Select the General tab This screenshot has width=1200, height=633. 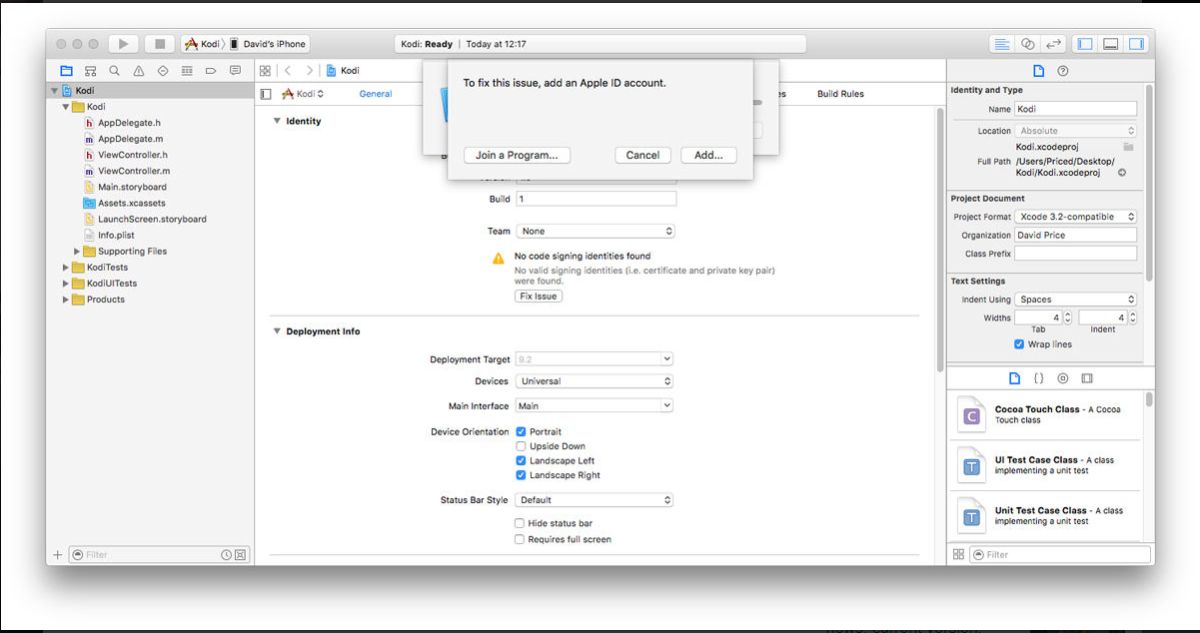coord(375,94)
